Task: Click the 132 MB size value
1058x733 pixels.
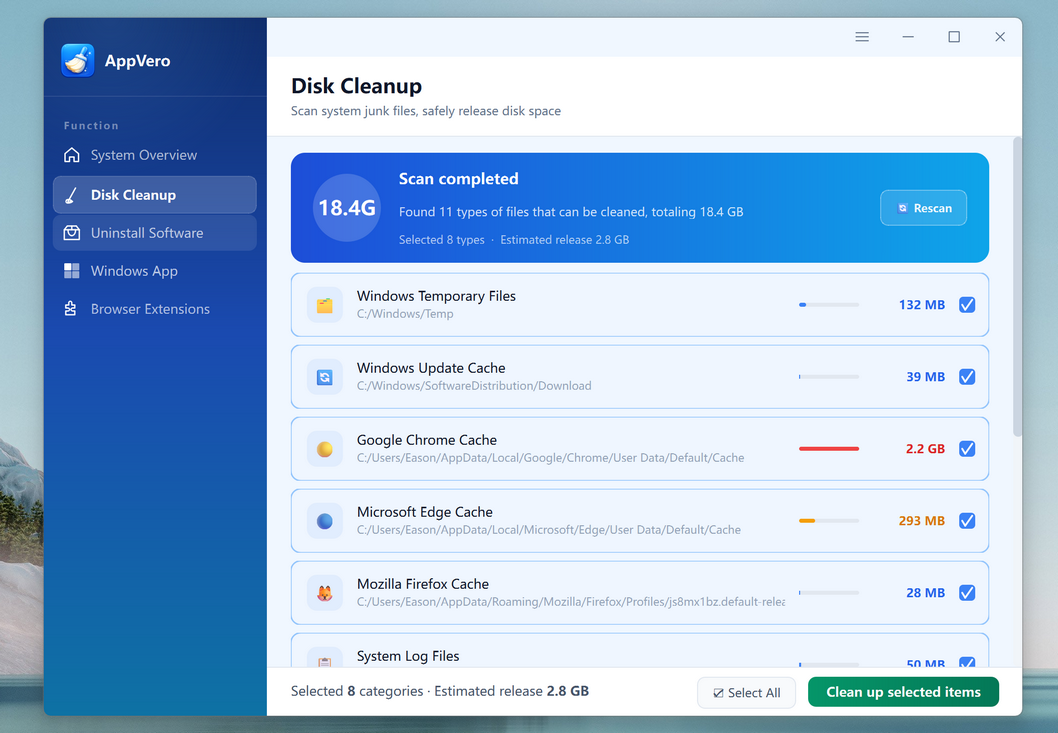Action: click(922, 305)
